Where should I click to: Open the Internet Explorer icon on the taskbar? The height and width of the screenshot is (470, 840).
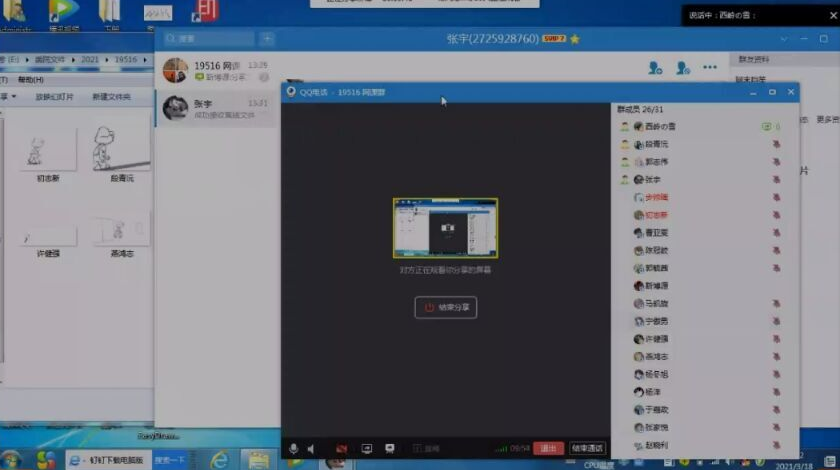(x=219, y=460)
